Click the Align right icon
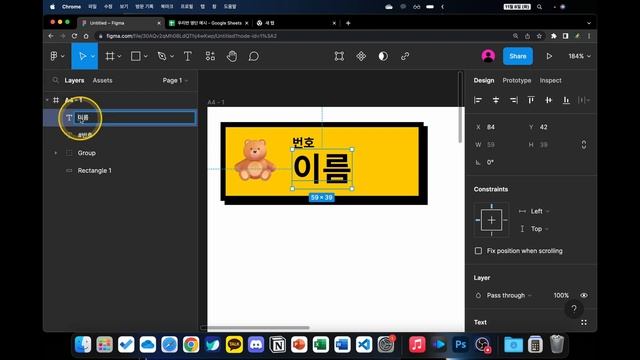 [x=513, y=100]
